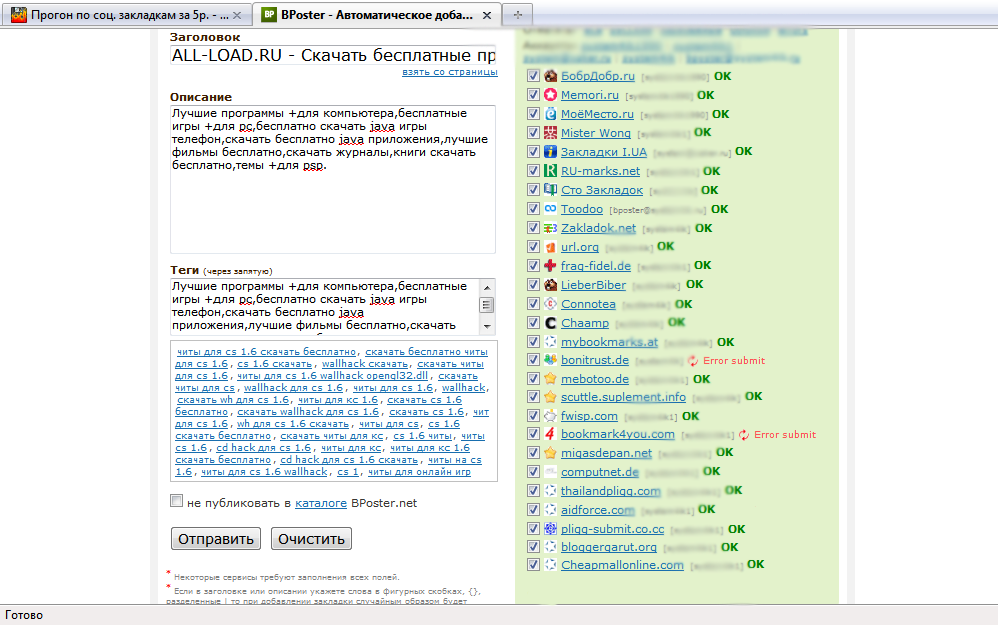
Task: Click the Теги textarea scroll-up arrow
Action: tap(487, 288)
